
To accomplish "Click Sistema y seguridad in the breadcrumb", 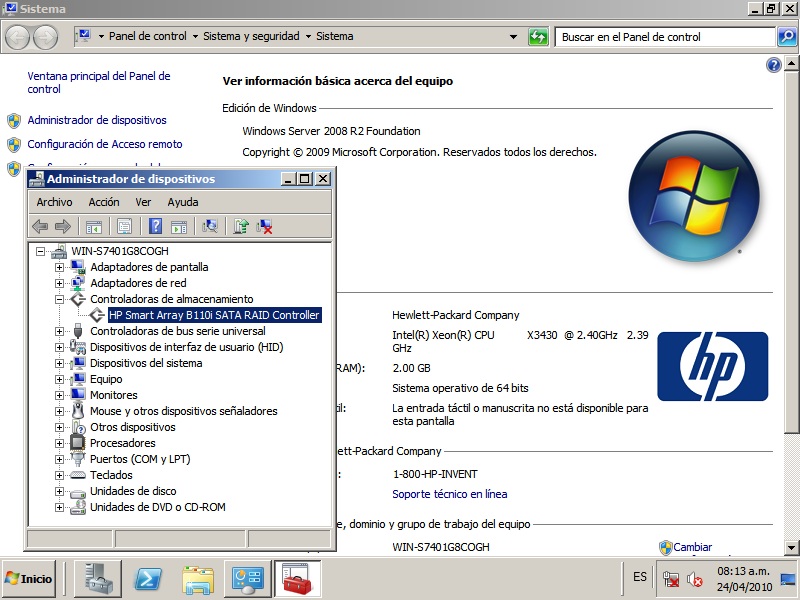I will pos(251,36).
